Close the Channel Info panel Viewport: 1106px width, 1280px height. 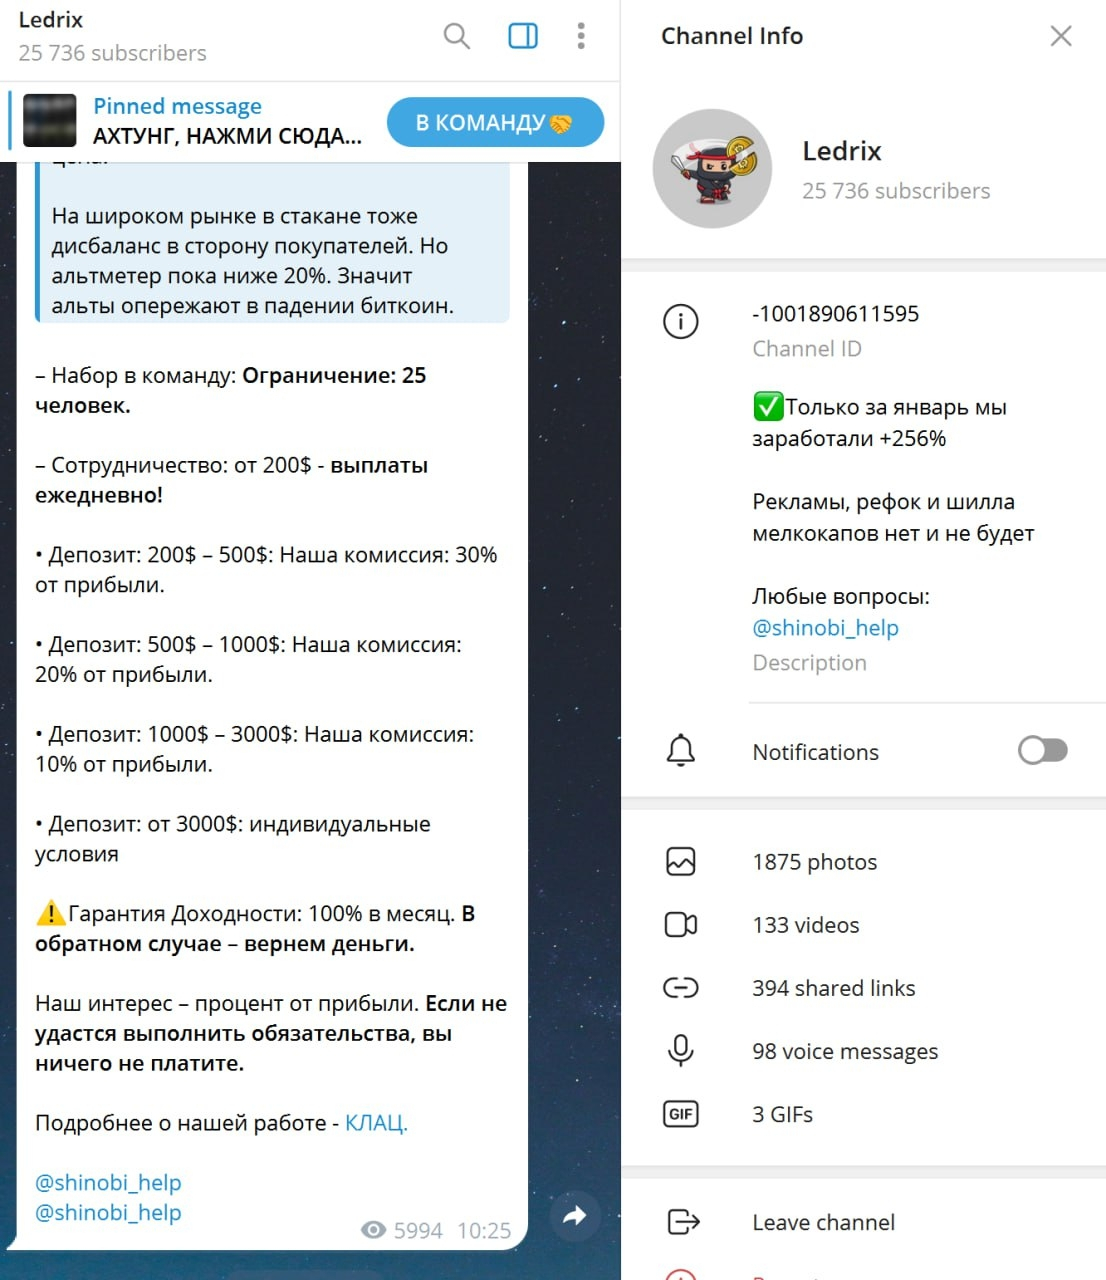tap(1061, 37)
